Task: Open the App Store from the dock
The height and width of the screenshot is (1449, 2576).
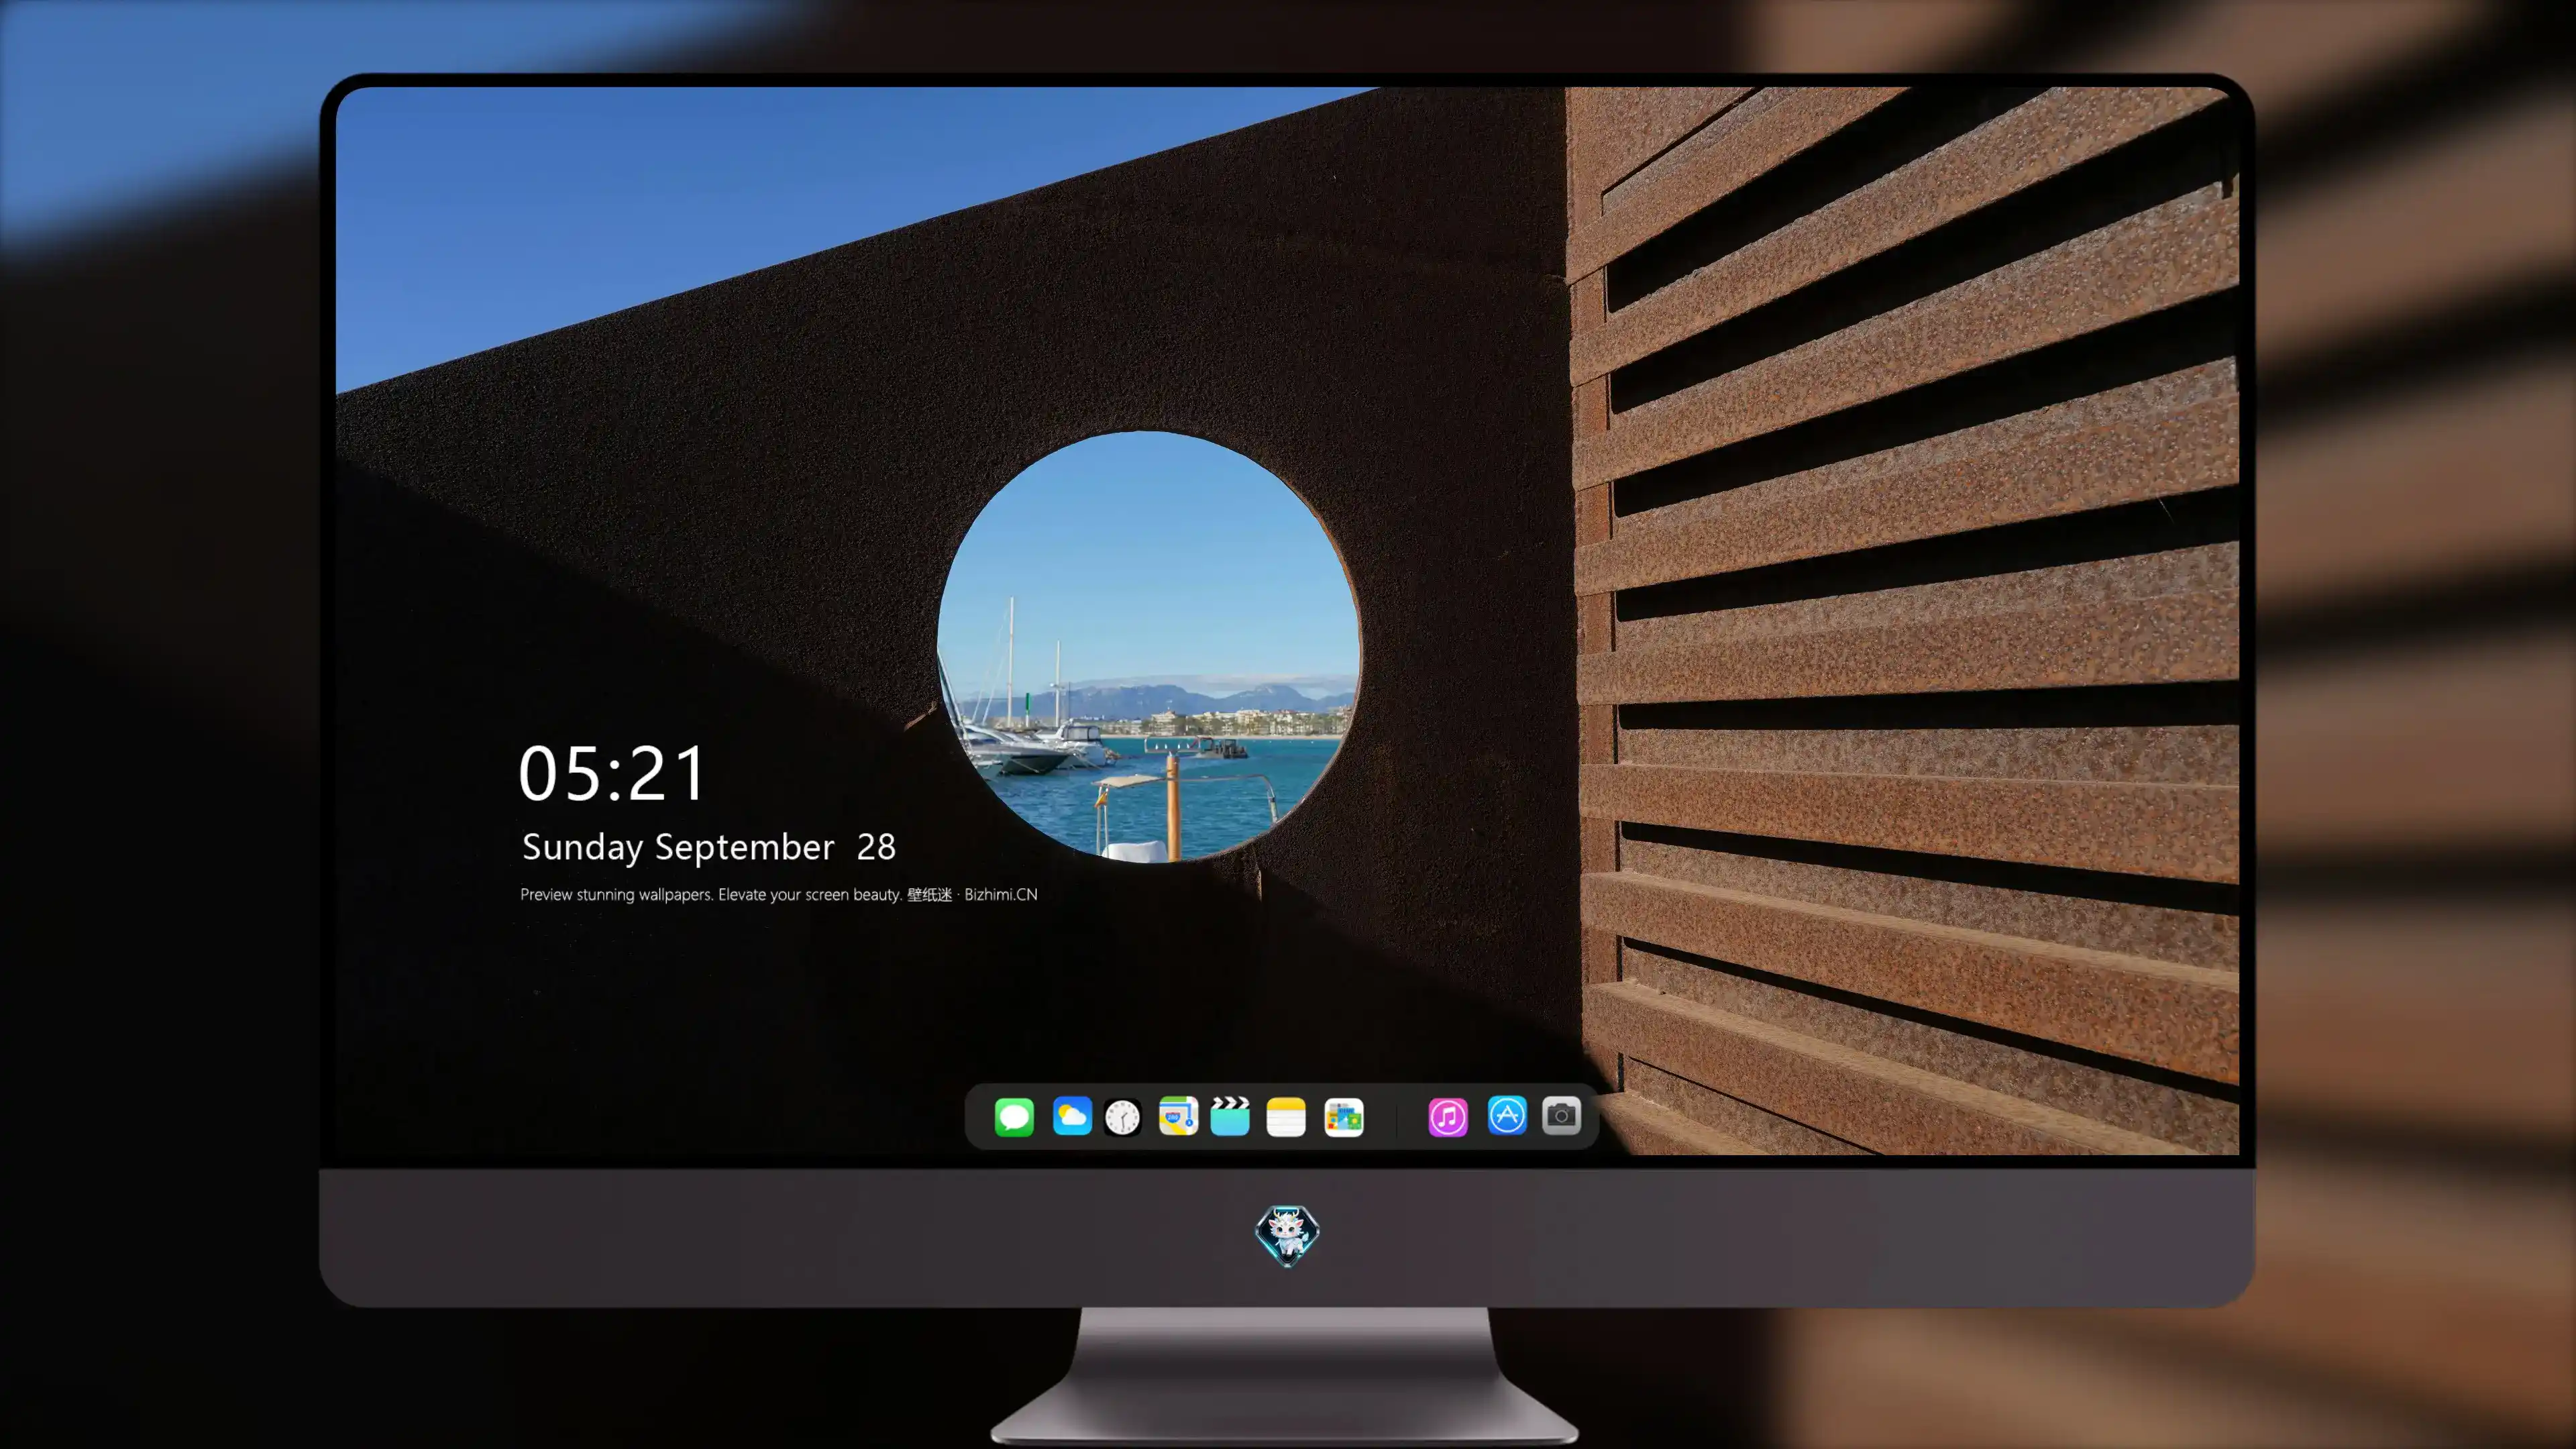Action: [1507, 1115]
